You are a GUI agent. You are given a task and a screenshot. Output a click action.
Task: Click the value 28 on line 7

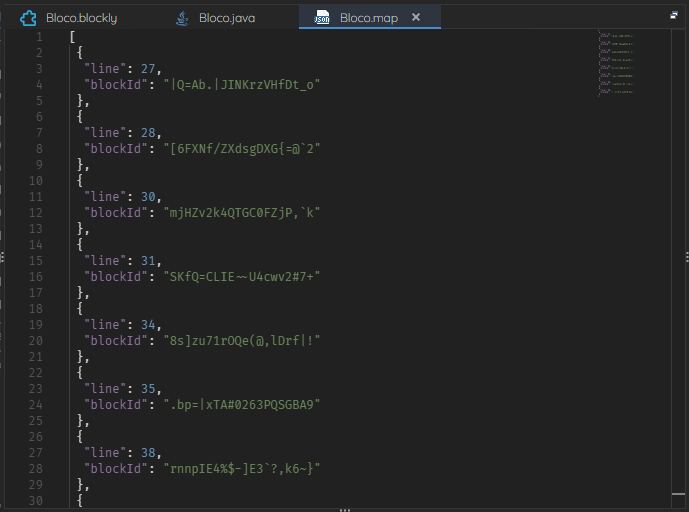click(x=148, y=133)
